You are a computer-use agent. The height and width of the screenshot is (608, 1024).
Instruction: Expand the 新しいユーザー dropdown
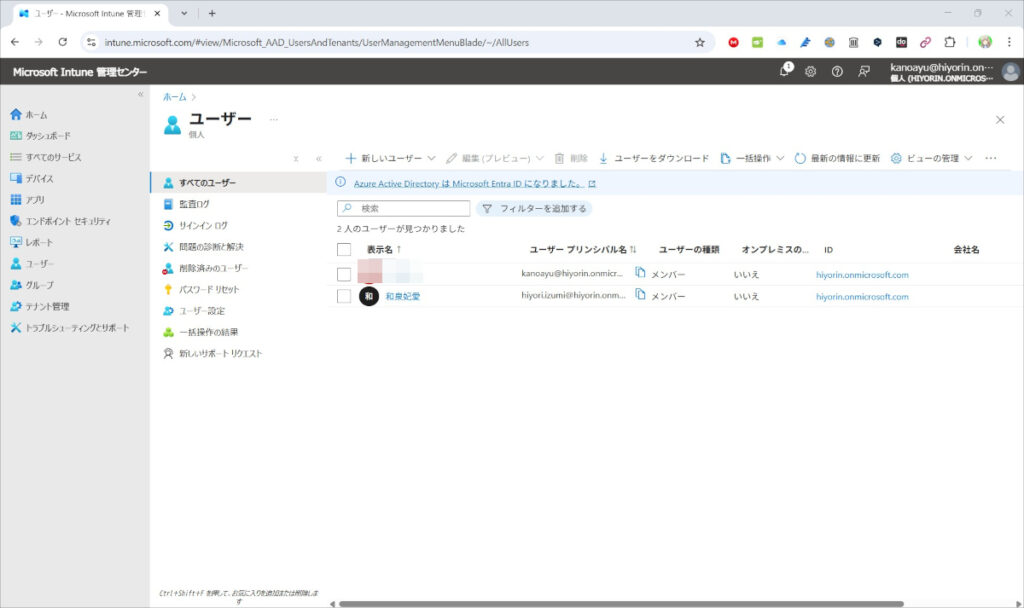pos(431,158)
